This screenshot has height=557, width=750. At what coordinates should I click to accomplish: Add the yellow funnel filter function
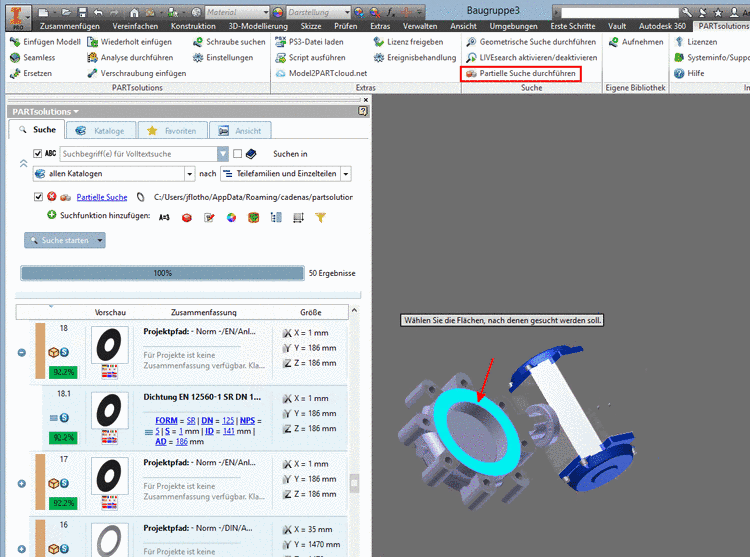click(320, 218)
